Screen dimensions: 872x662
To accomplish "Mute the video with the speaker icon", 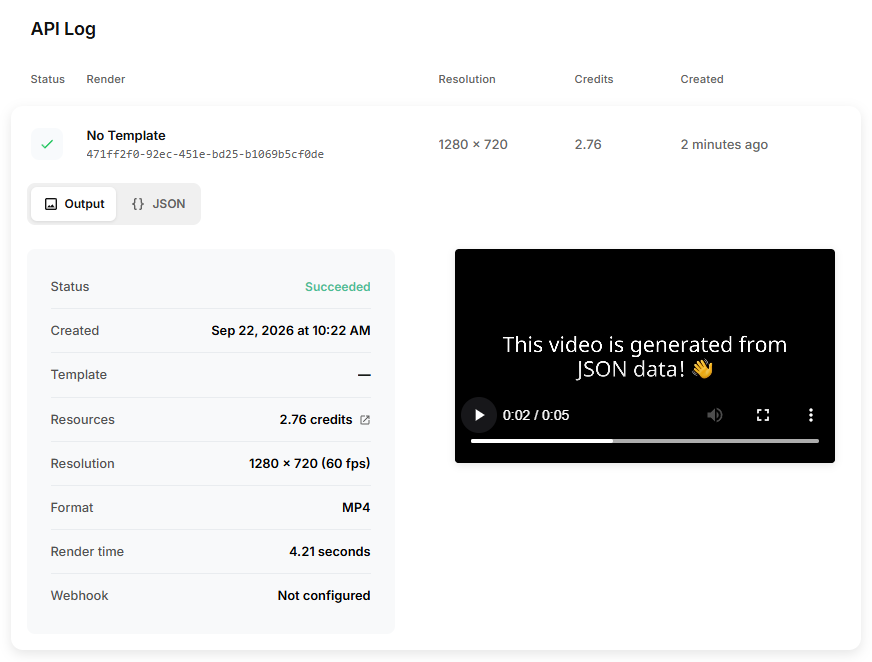I will point(715,415).
